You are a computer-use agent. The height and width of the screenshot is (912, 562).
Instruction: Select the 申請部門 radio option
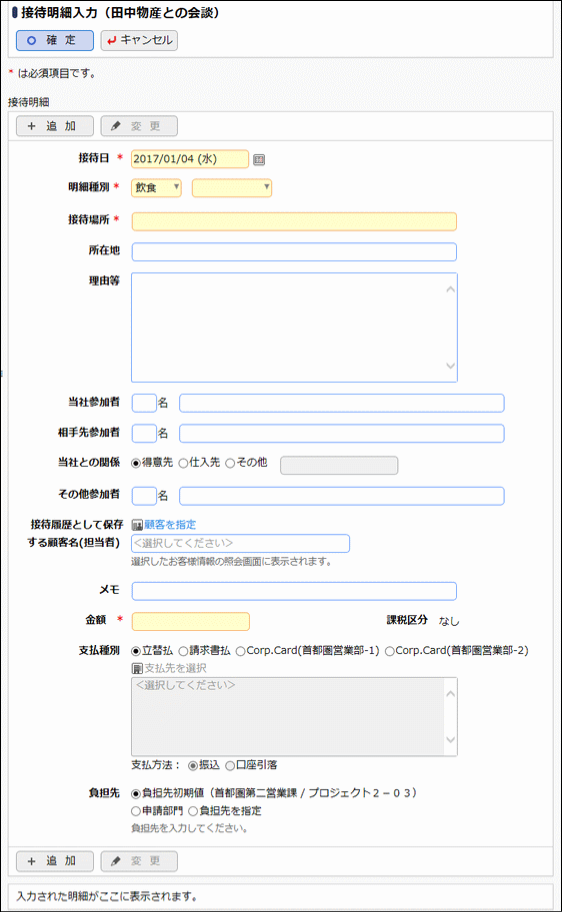(x=136, y=811)
